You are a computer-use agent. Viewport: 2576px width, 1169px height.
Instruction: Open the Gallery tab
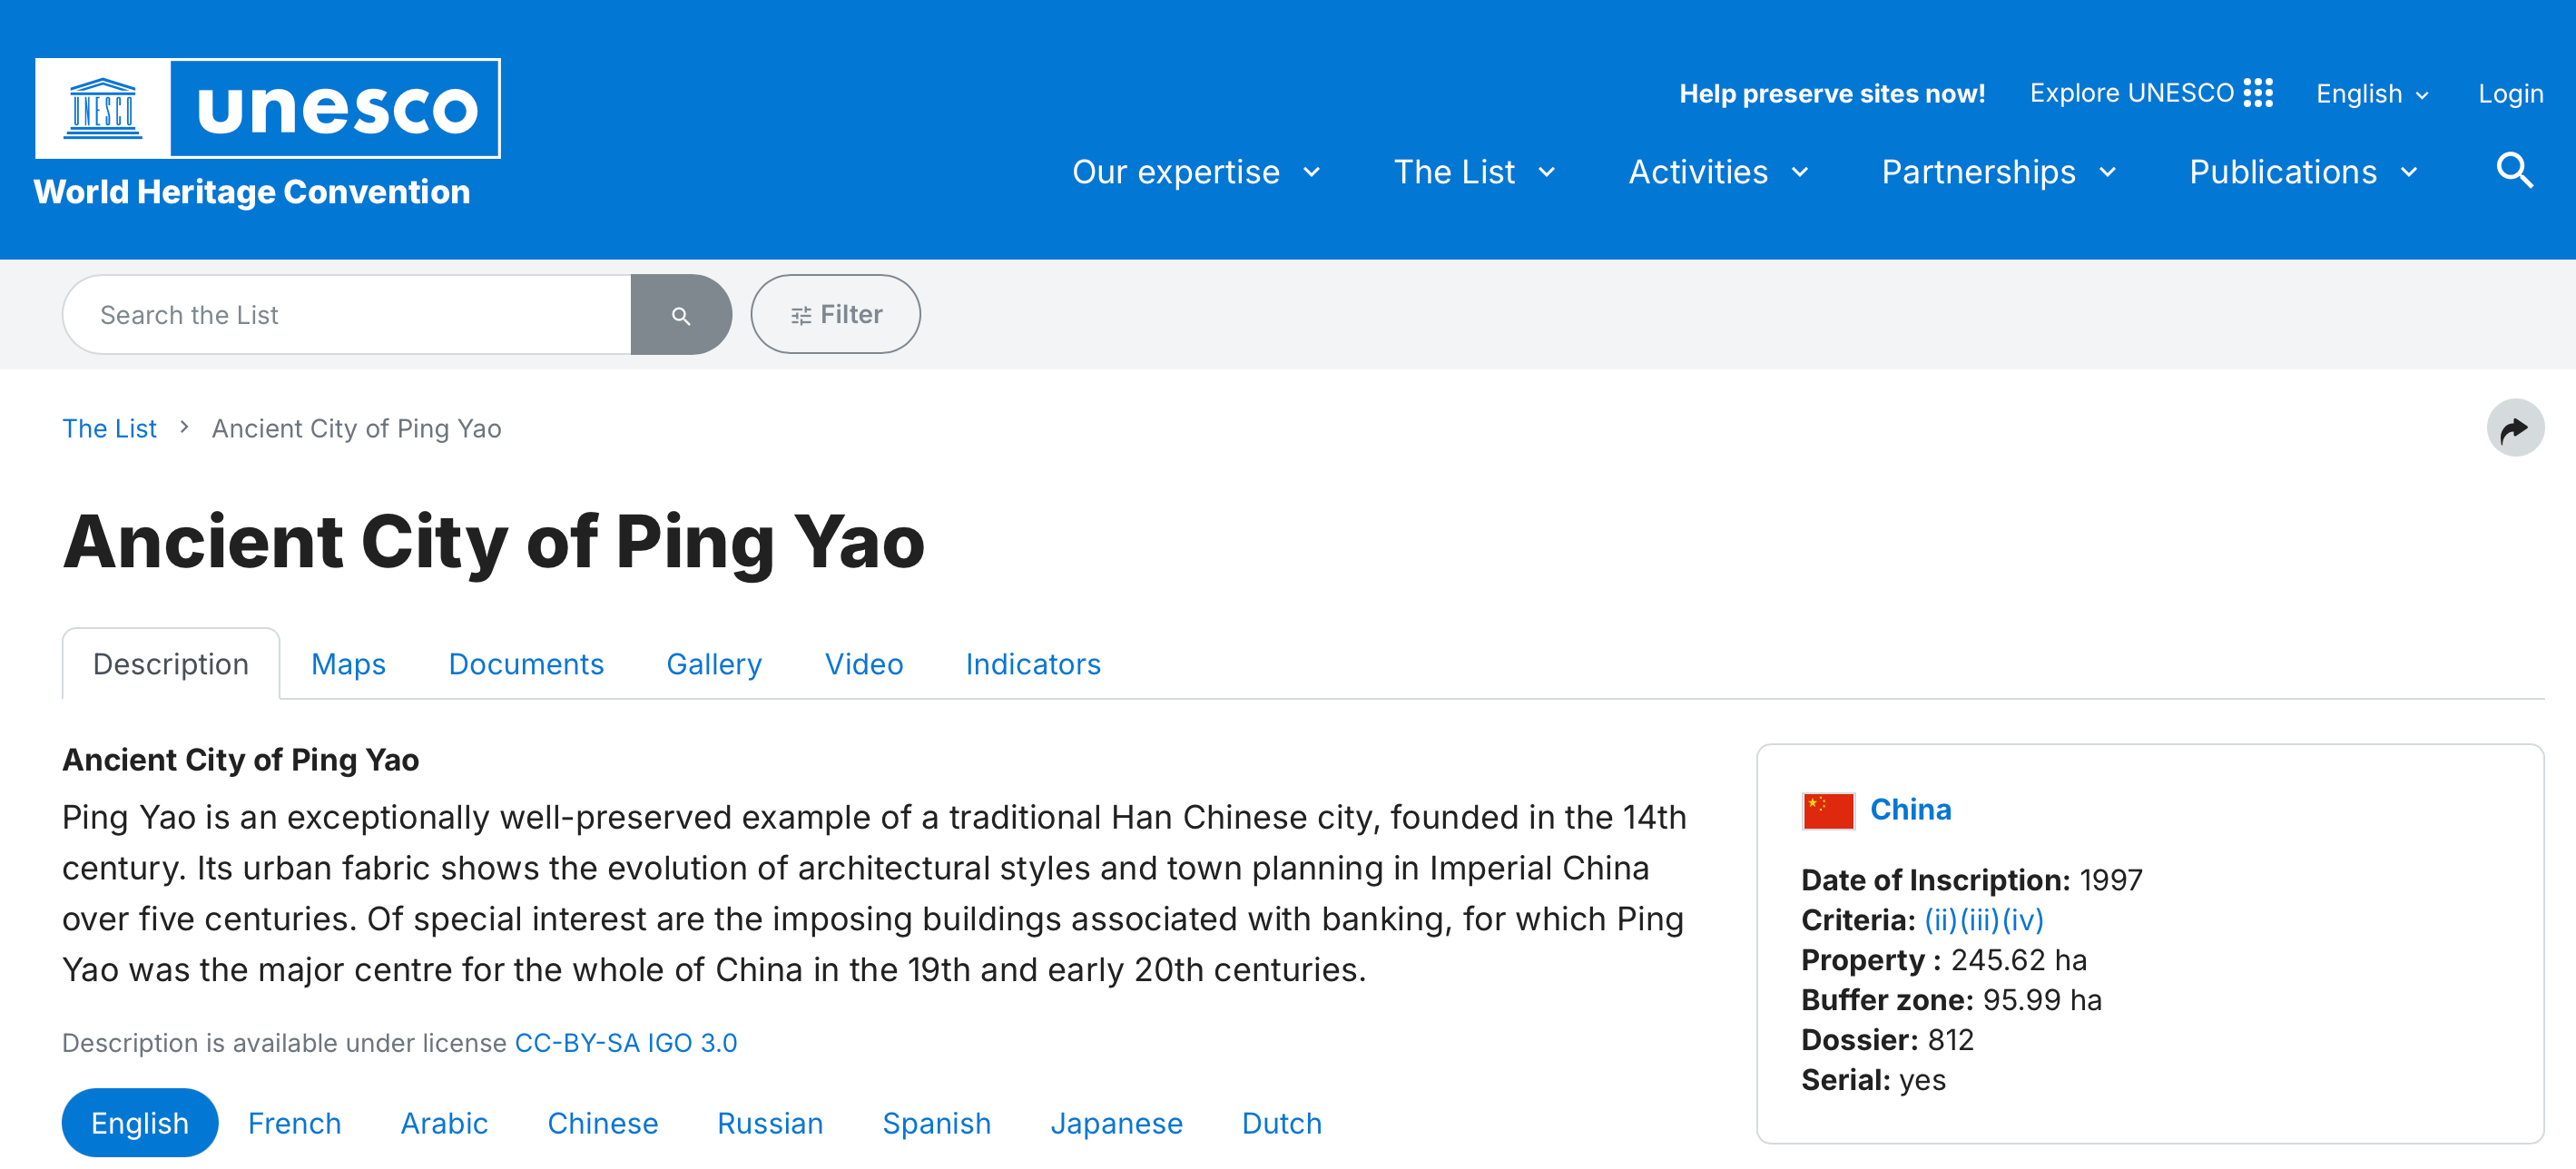[714, 664]
